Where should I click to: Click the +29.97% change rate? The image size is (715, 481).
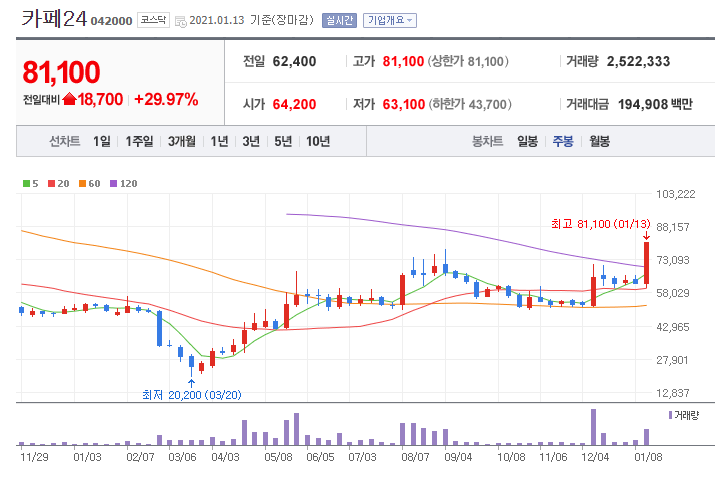pos(166,99)
